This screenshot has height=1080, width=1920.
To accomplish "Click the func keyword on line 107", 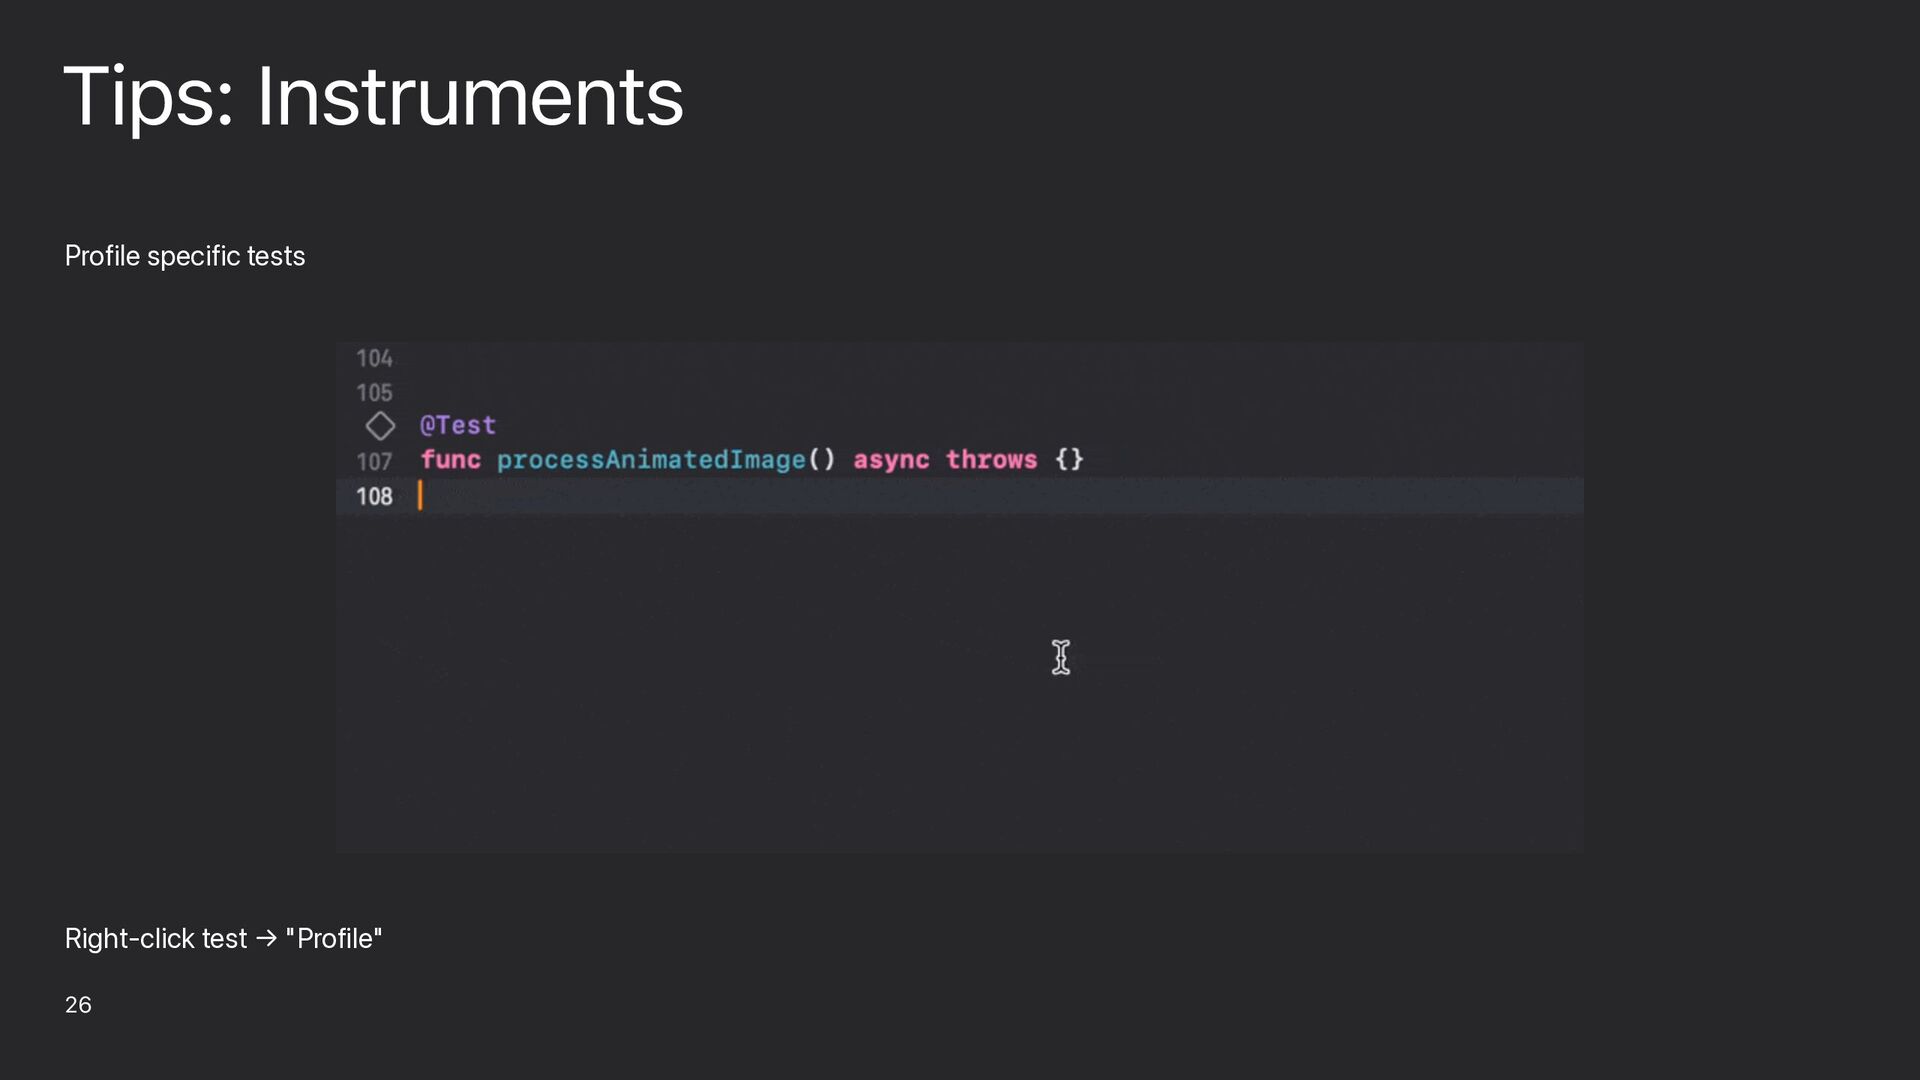I will pyautogui.click(x=450, y=460).
